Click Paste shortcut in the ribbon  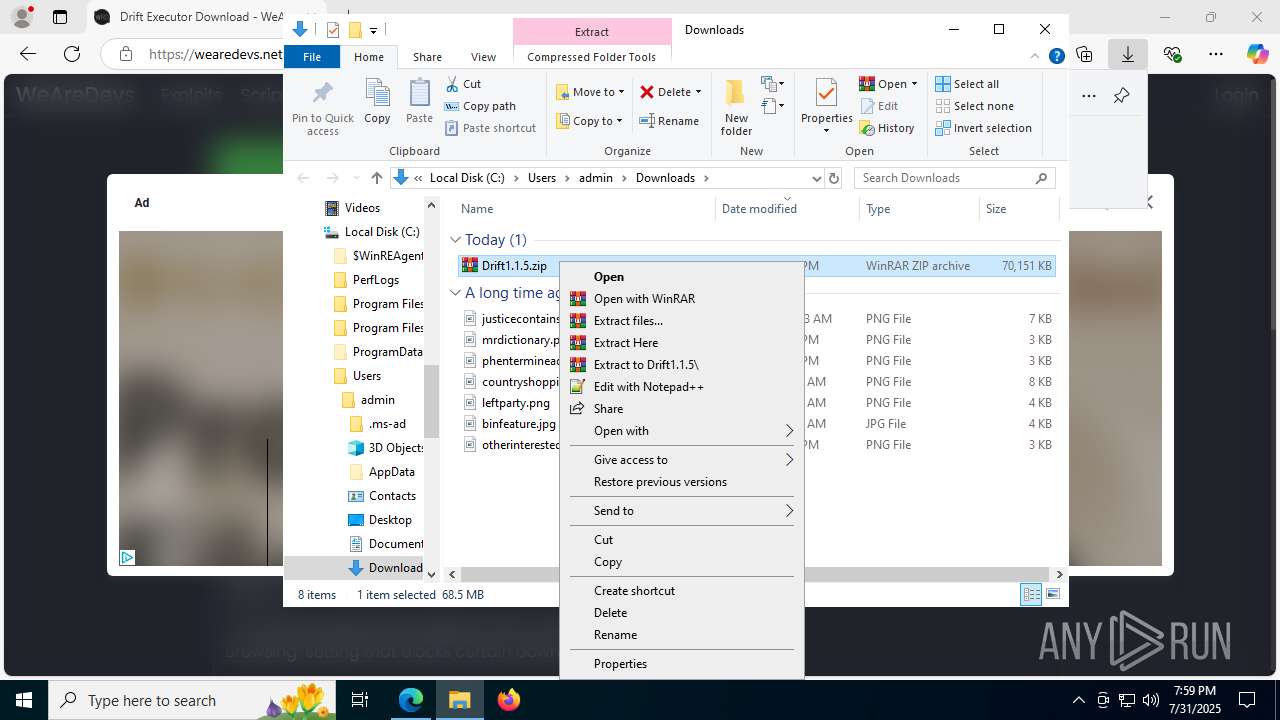[x=490, y=128]
